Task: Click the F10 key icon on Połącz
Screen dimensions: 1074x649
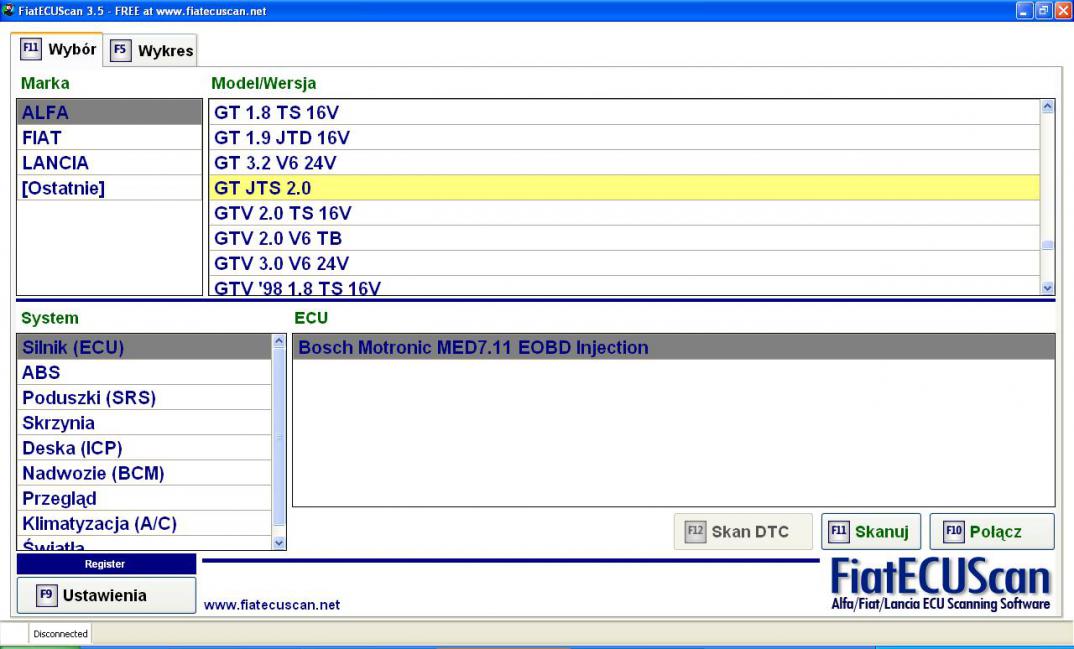Action: click(x=954, y=531)
